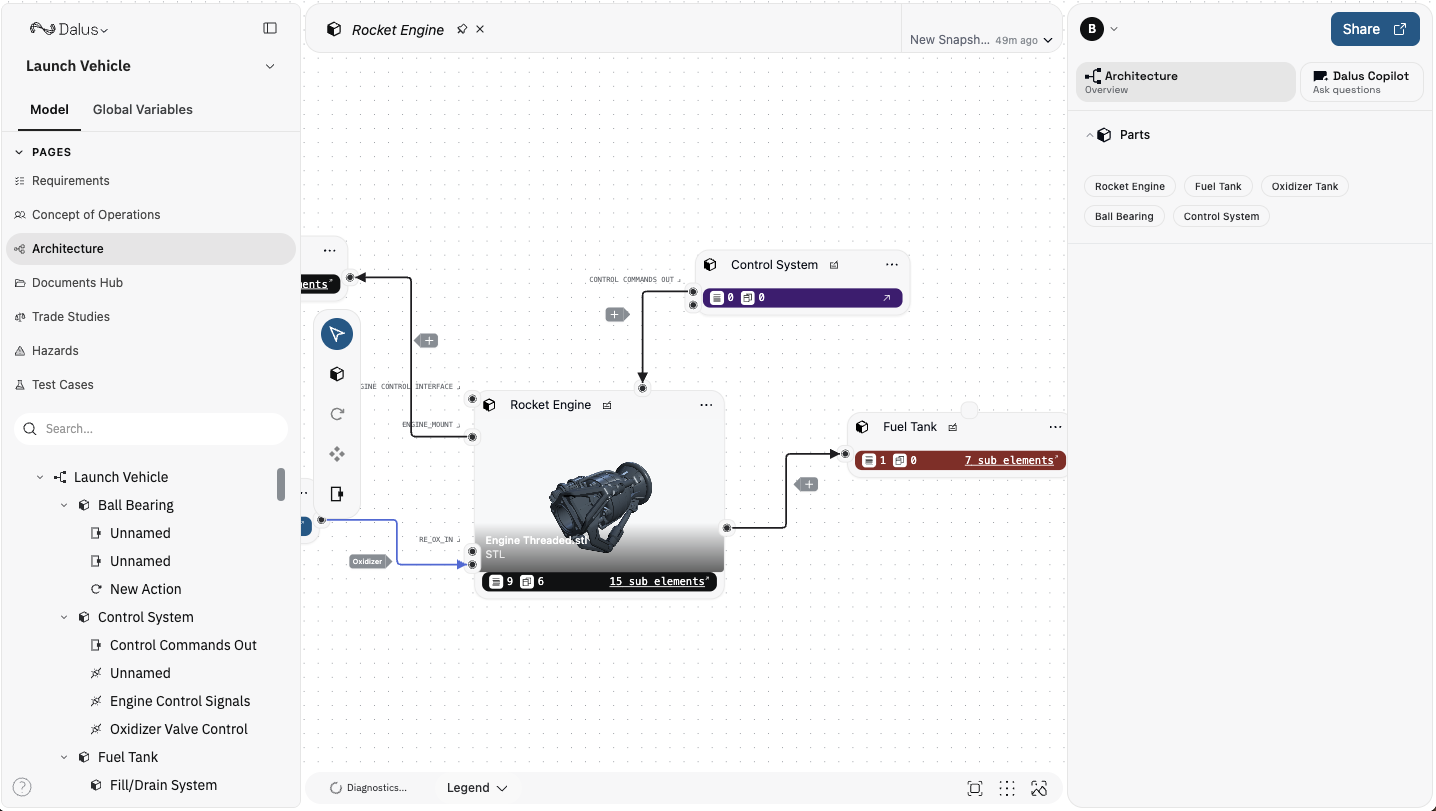Screen dimensions: 1436x811
Task: Collapse the left sidebar panel
Action: (x=270, y=28)
